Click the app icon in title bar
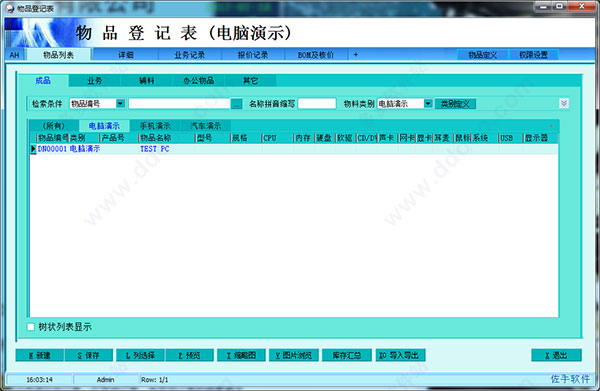Image resolution: width=600 pixels, height=391 pixels. [10, 8]
